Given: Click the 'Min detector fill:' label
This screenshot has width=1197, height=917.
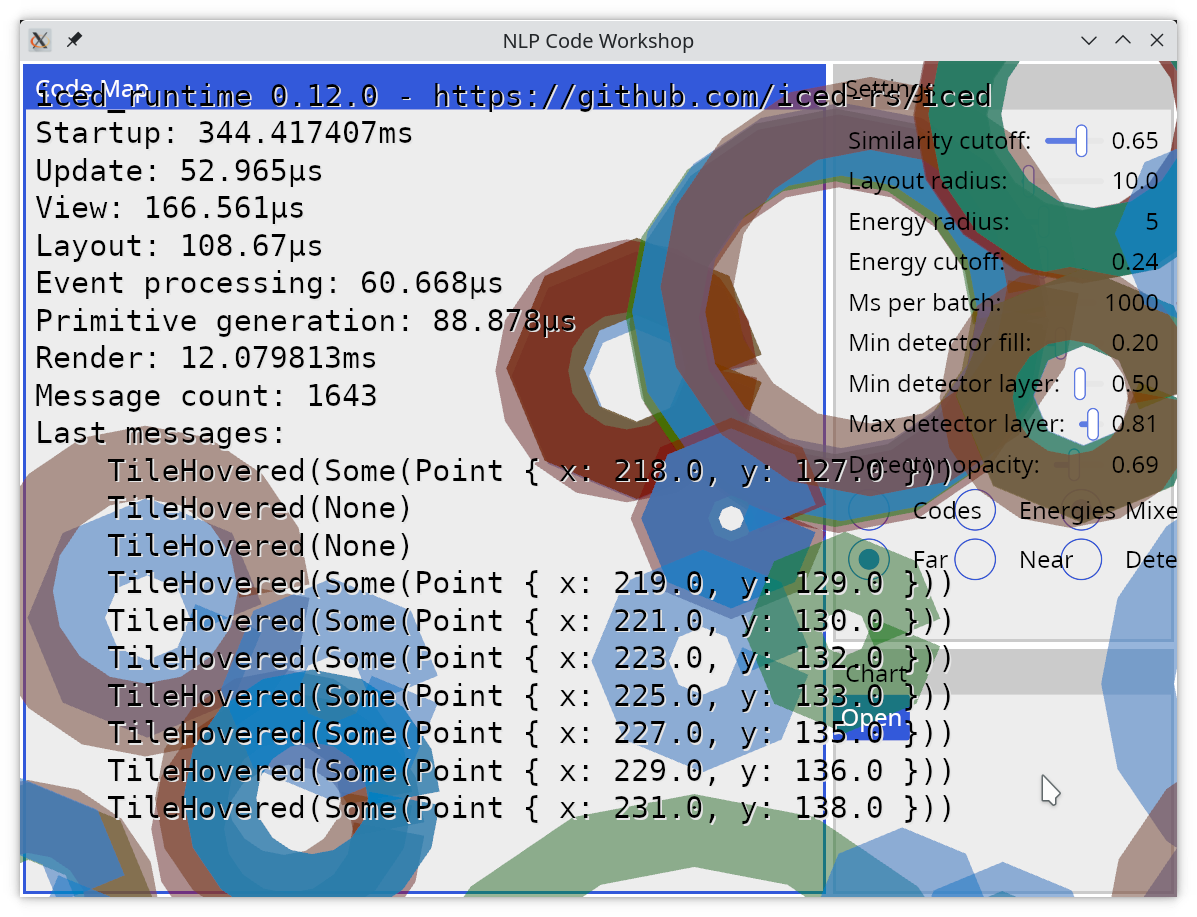Looking at the screenshot, I should 940,343.
